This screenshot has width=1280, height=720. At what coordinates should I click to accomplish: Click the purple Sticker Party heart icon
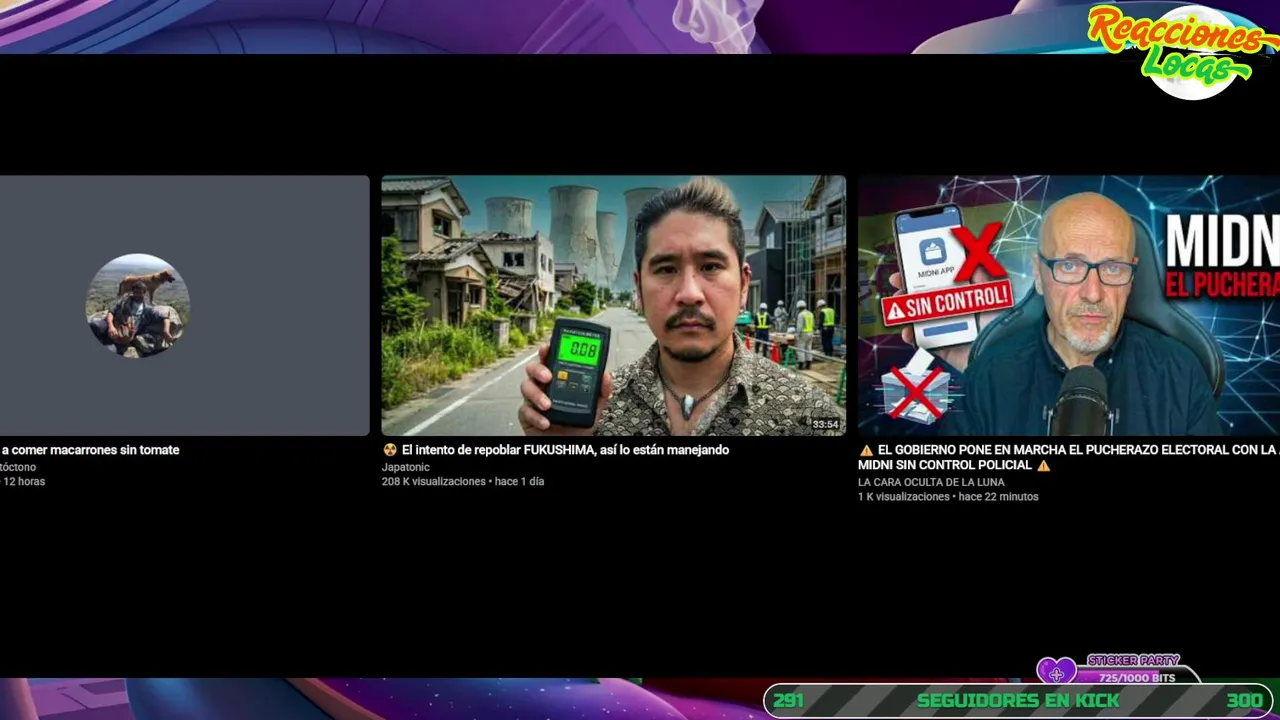(x=1056, y=672)
